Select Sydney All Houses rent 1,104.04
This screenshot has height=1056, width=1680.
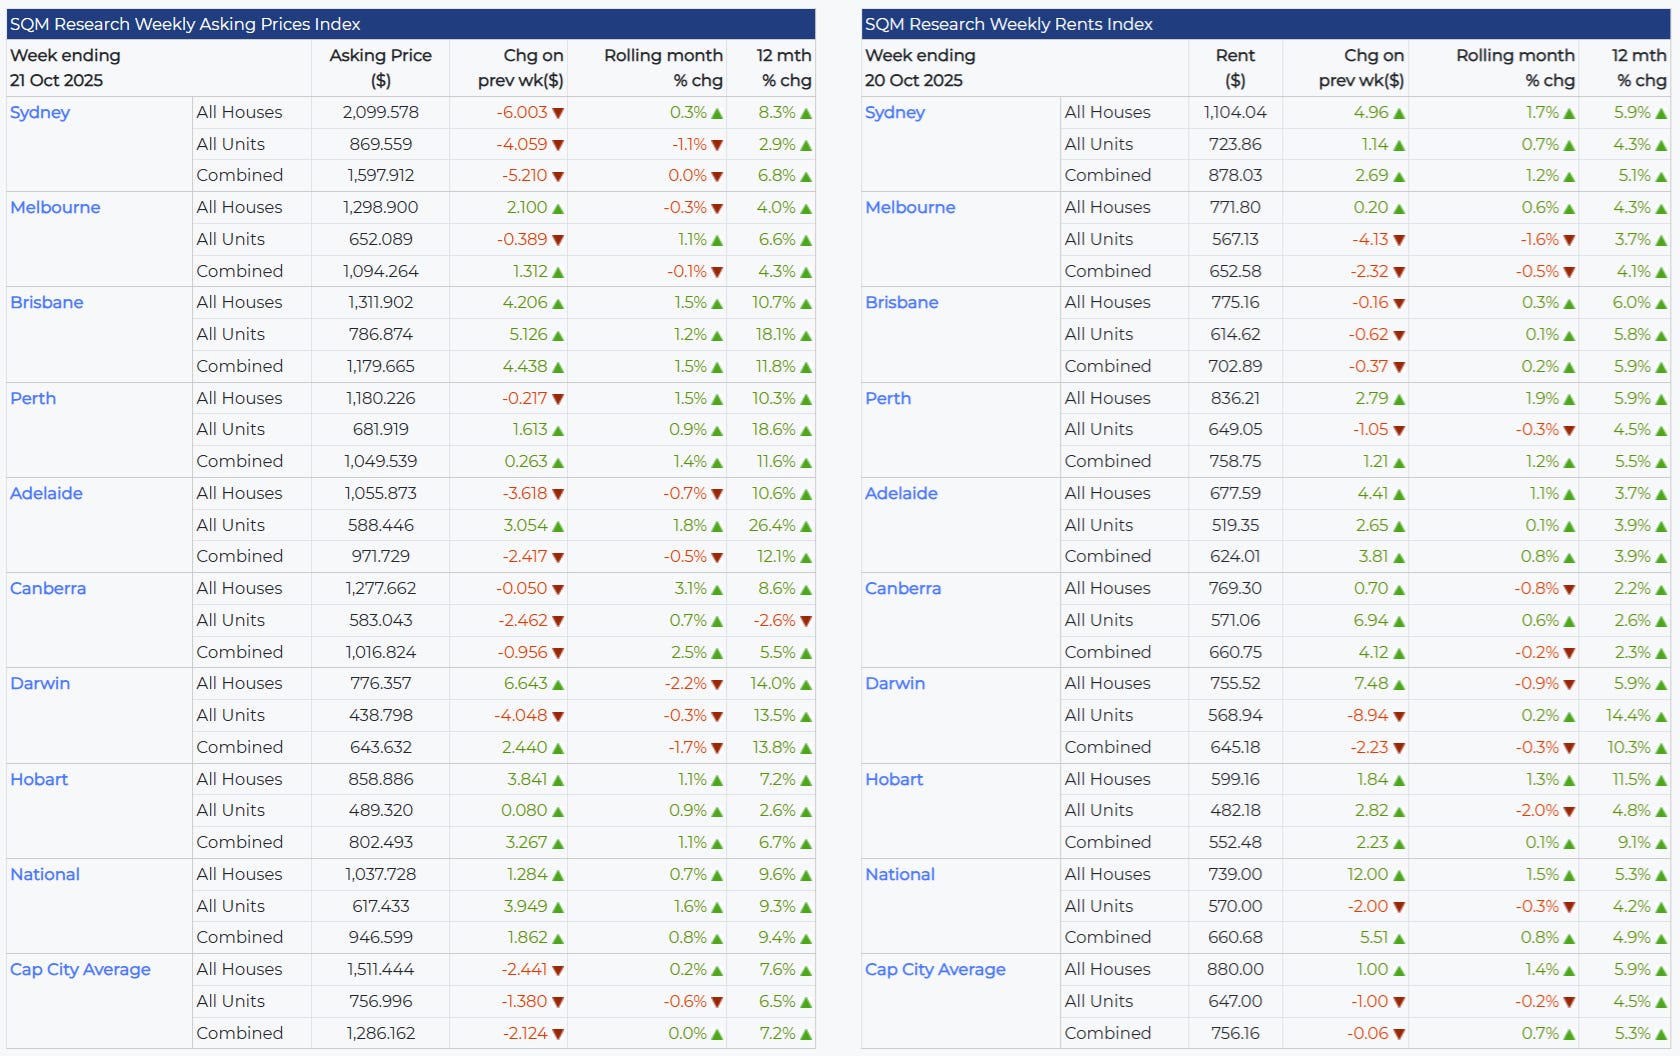(x=1235, y=113)
